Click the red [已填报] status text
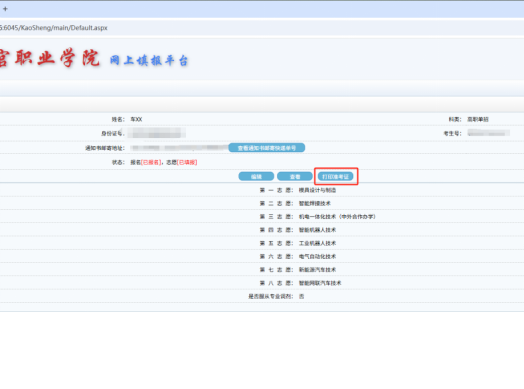Viewport: 524px width, 389px height. [x=187, y=162]
